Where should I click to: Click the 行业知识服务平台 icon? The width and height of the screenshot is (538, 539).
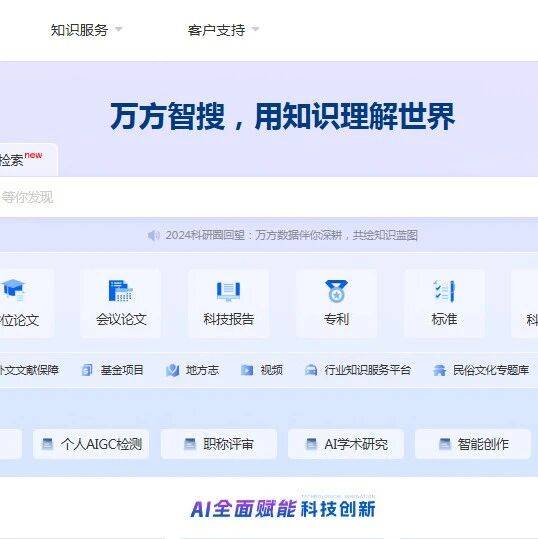tap(311, 370)
